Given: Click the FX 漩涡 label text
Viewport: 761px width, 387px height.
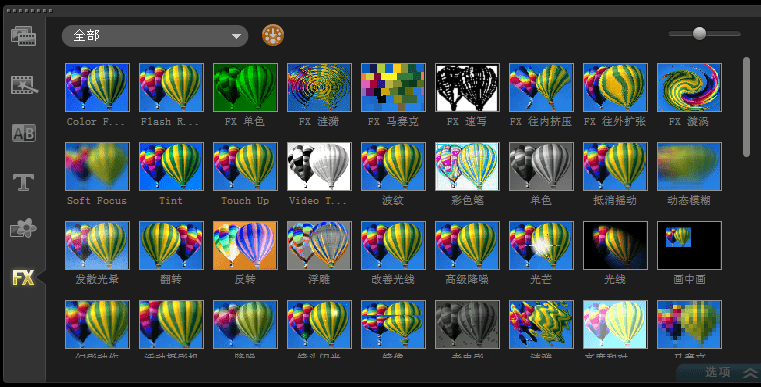Looking at the screenshot, I should (x=689, y=121).
